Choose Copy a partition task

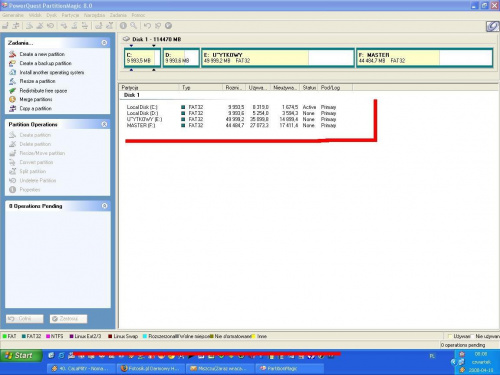coord(35,108)
